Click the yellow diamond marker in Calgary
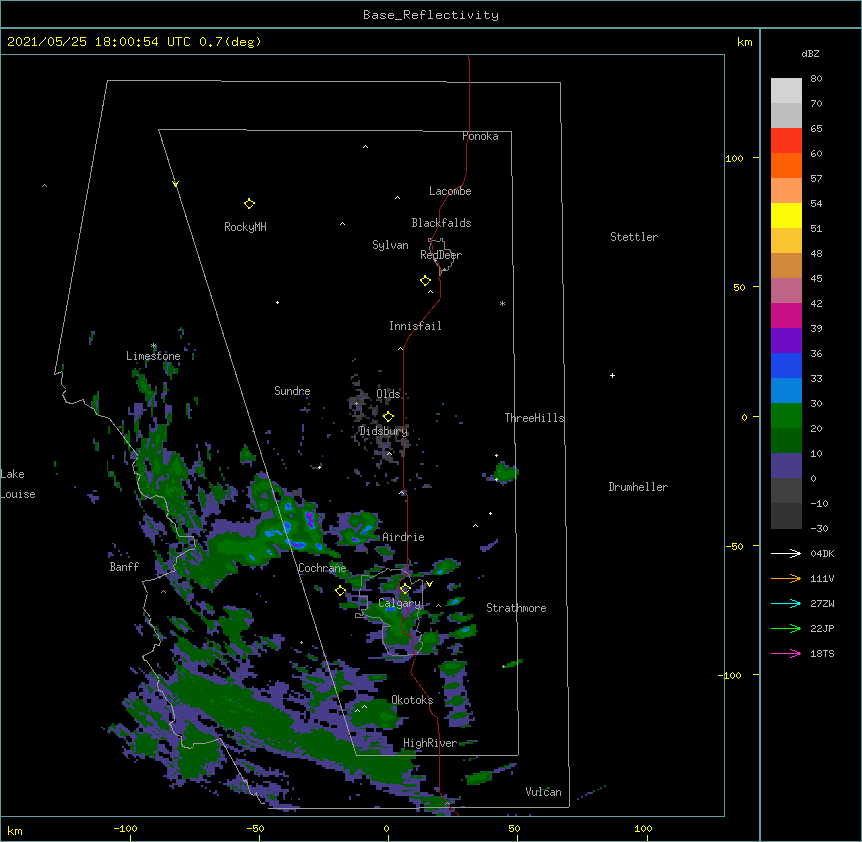 [405, 589]
